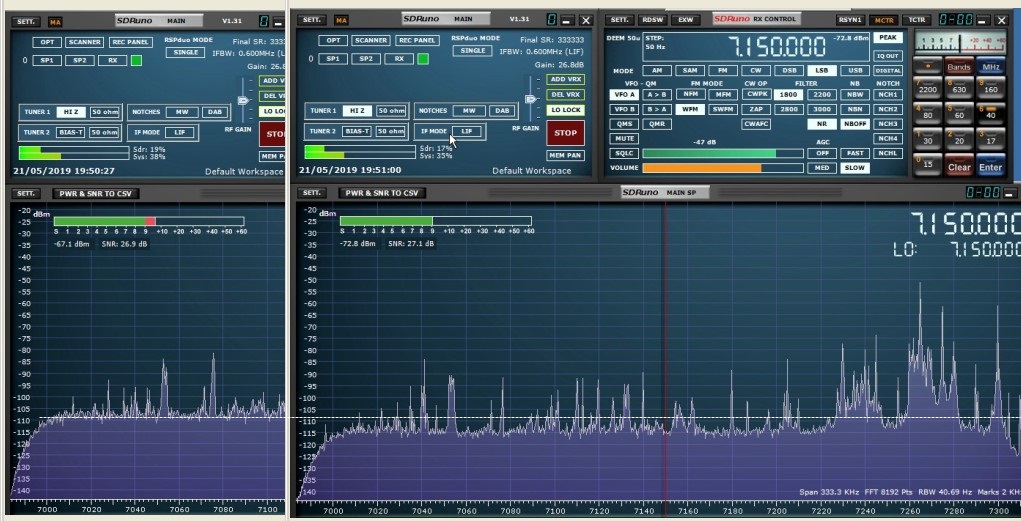Choose the 60 m band key
1021x521 pixels.
[959, 113]
